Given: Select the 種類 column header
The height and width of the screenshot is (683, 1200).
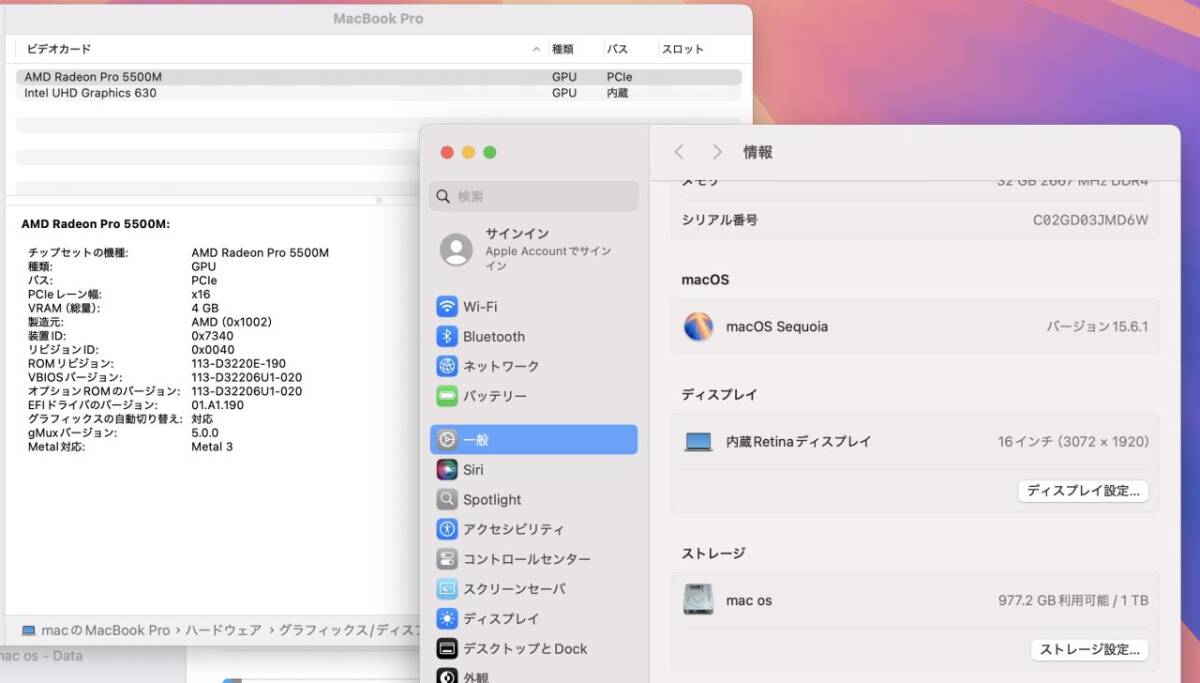Looking at the screenshot, I should coord(565,48).
